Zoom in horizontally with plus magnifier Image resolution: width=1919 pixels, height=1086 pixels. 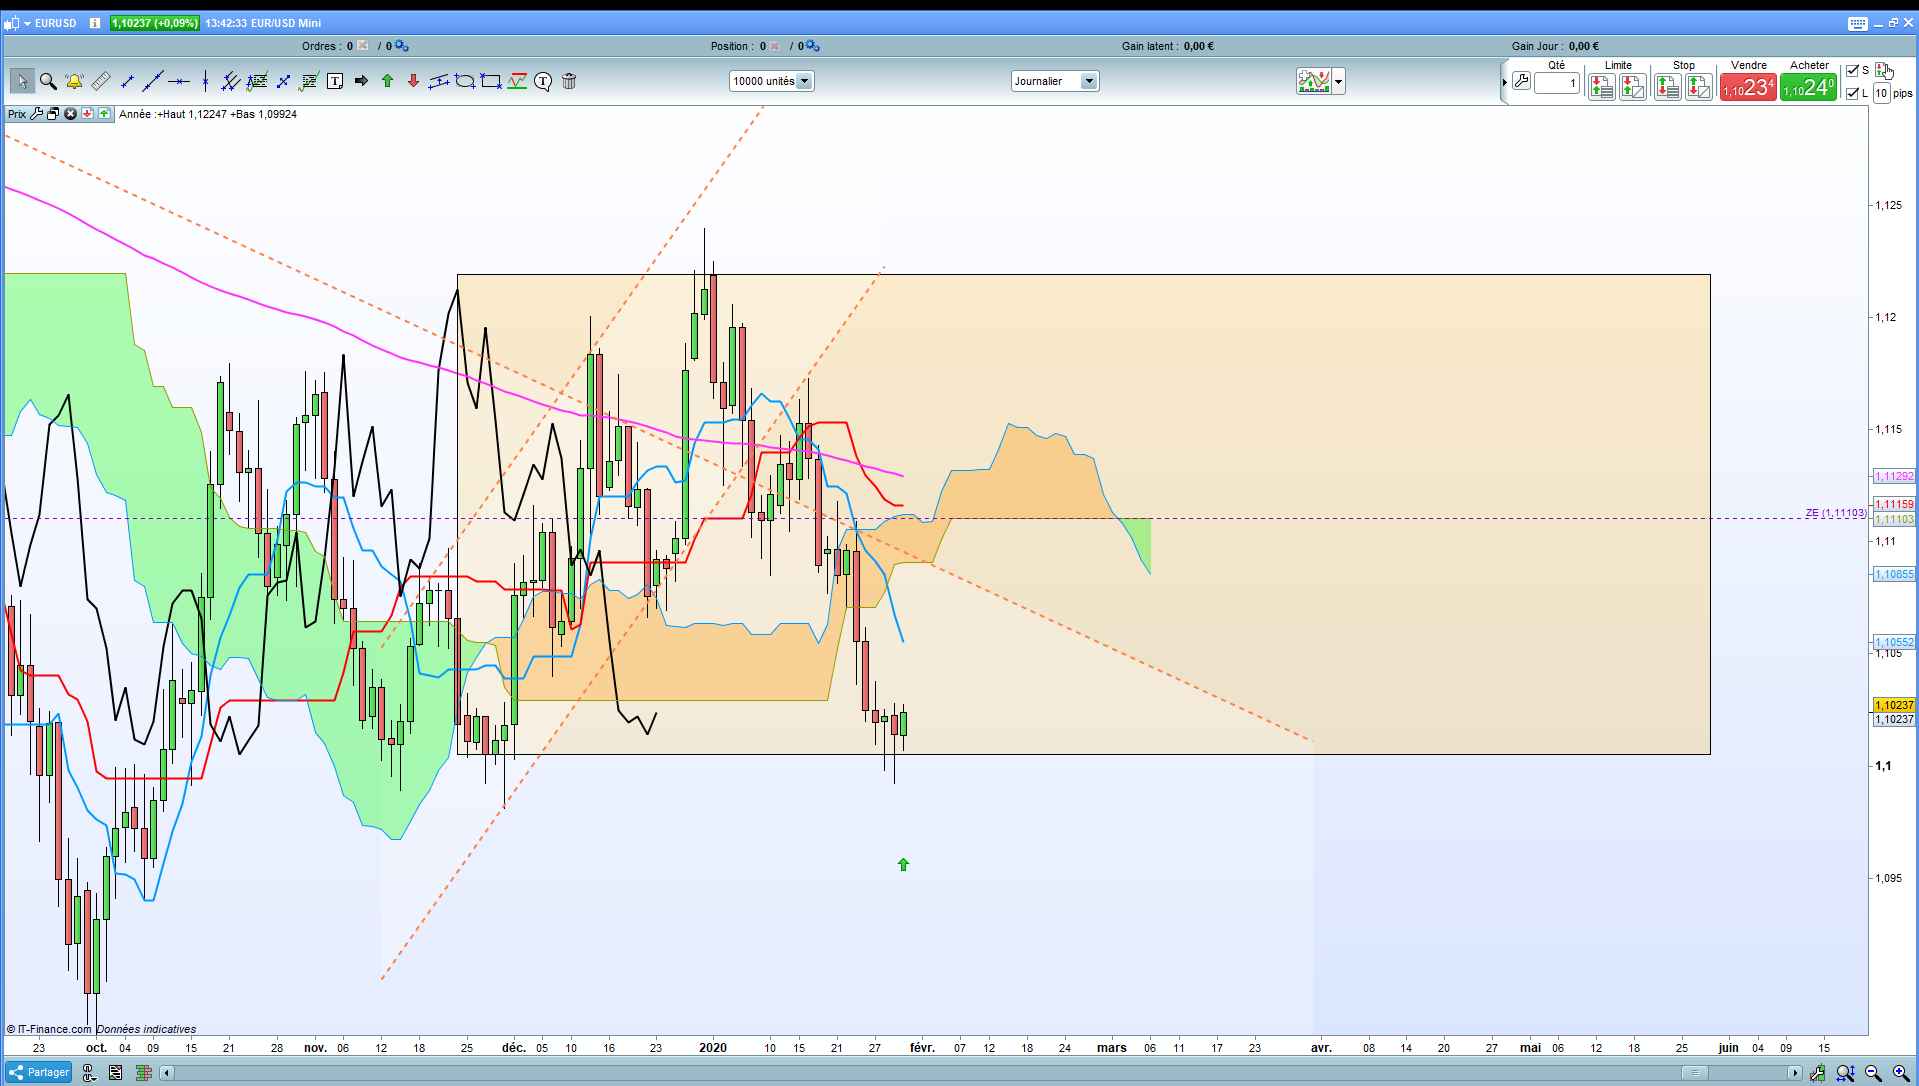click(x=1901, y=1073)
